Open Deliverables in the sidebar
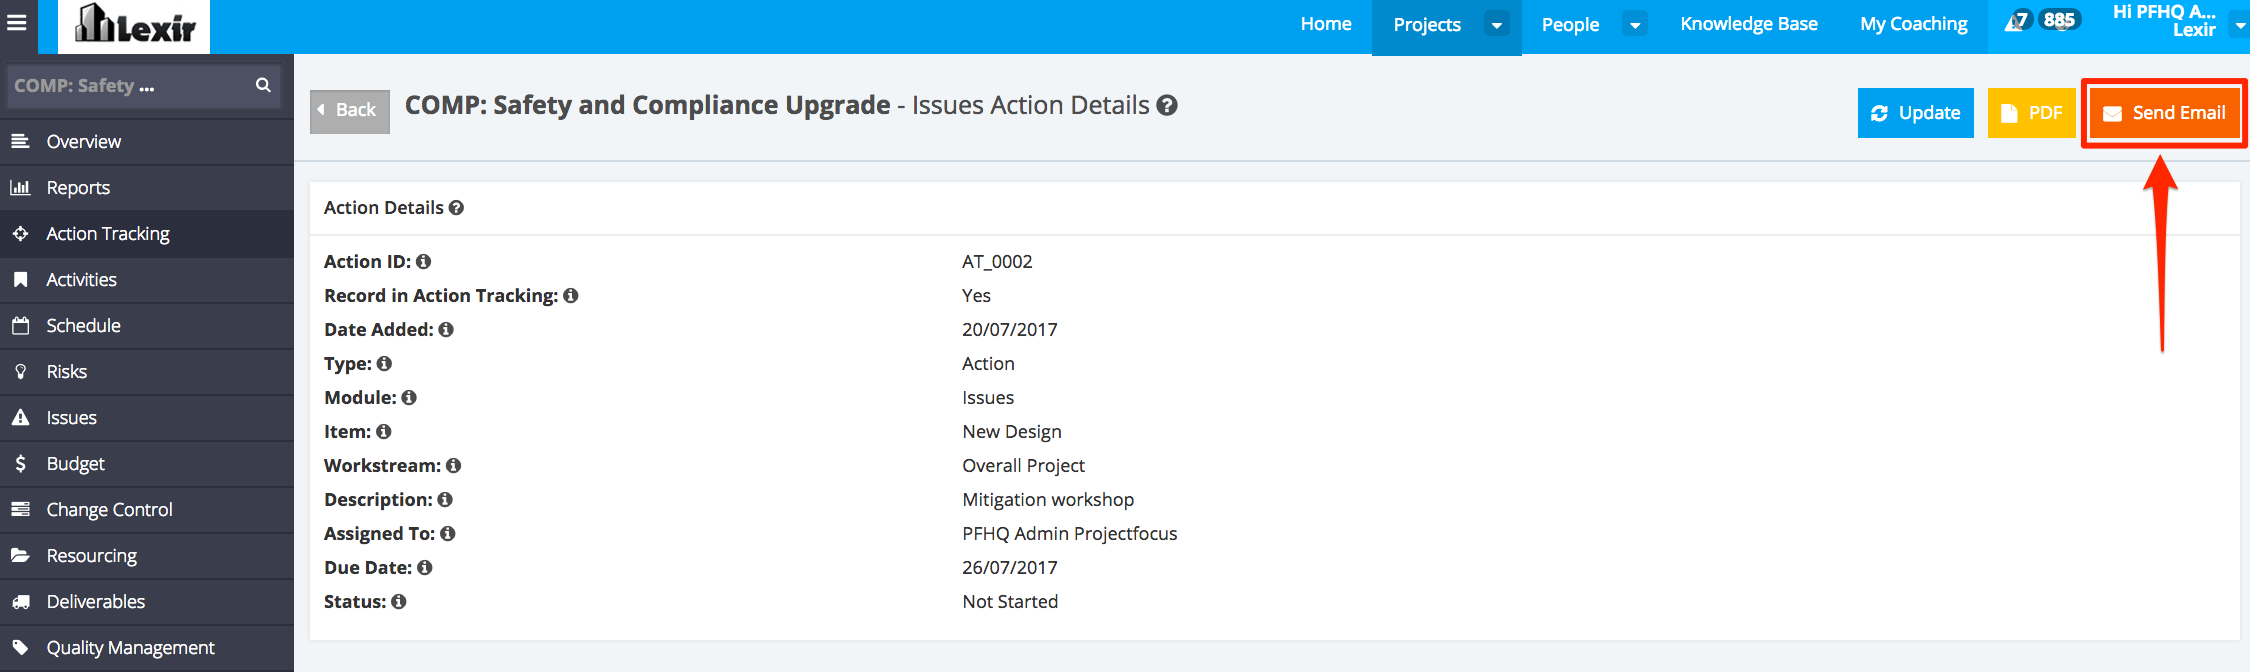Viewport: 2250px width, 672px height. pos(147,602)
